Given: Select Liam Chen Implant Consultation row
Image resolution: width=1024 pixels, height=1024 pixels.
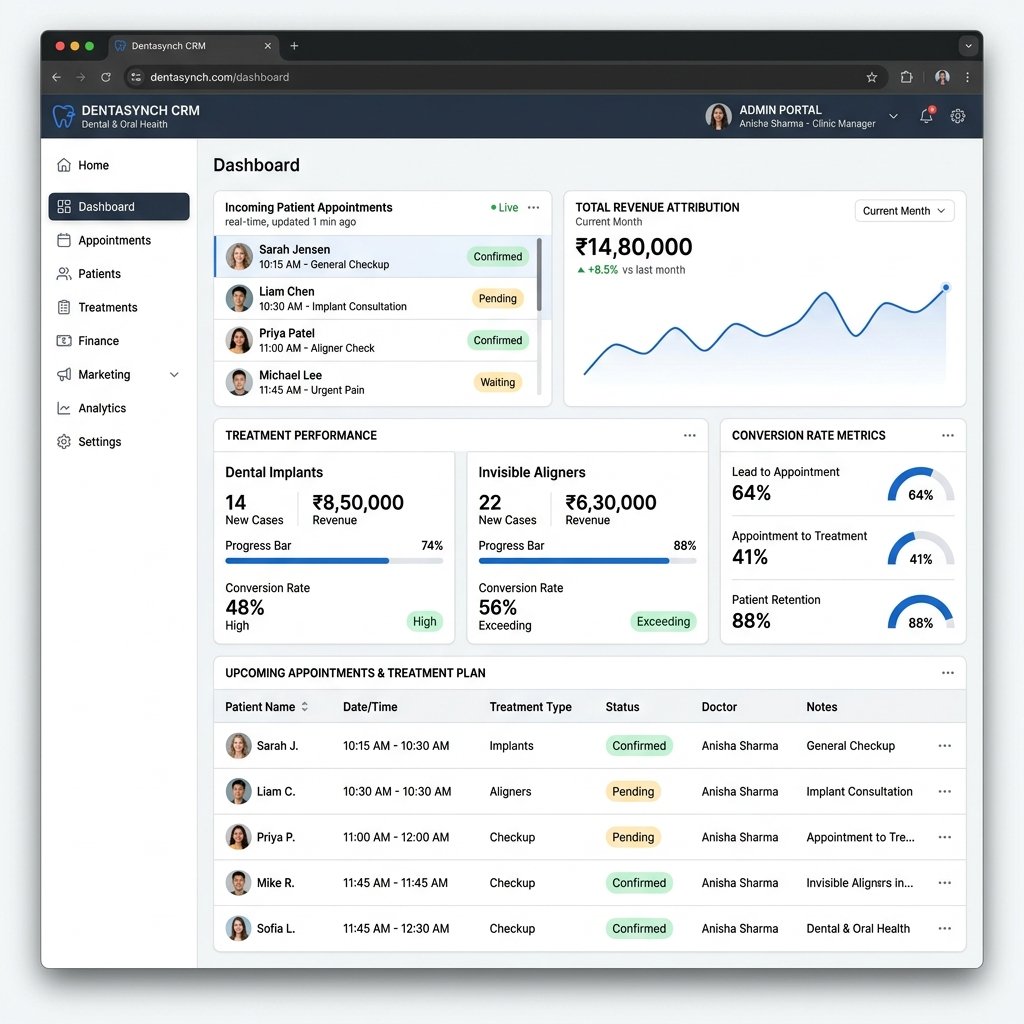Looking at the screenshot, I should 376,298.
